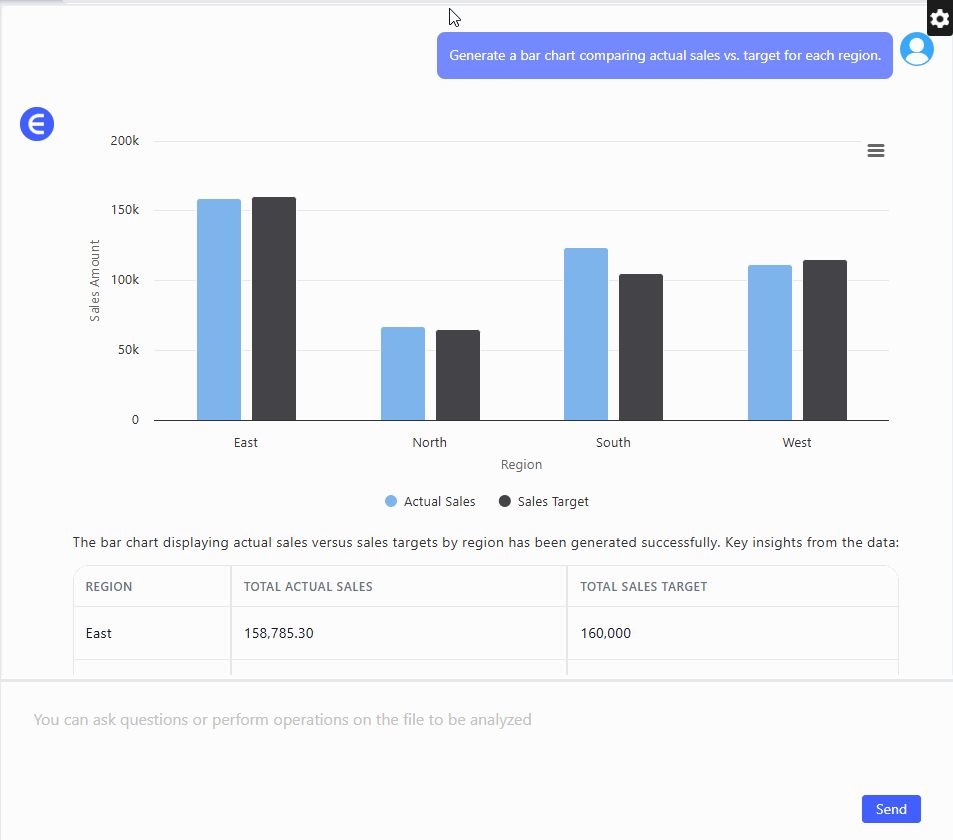
Task: Click the Total Actual Sales column header
Action: 308,587
